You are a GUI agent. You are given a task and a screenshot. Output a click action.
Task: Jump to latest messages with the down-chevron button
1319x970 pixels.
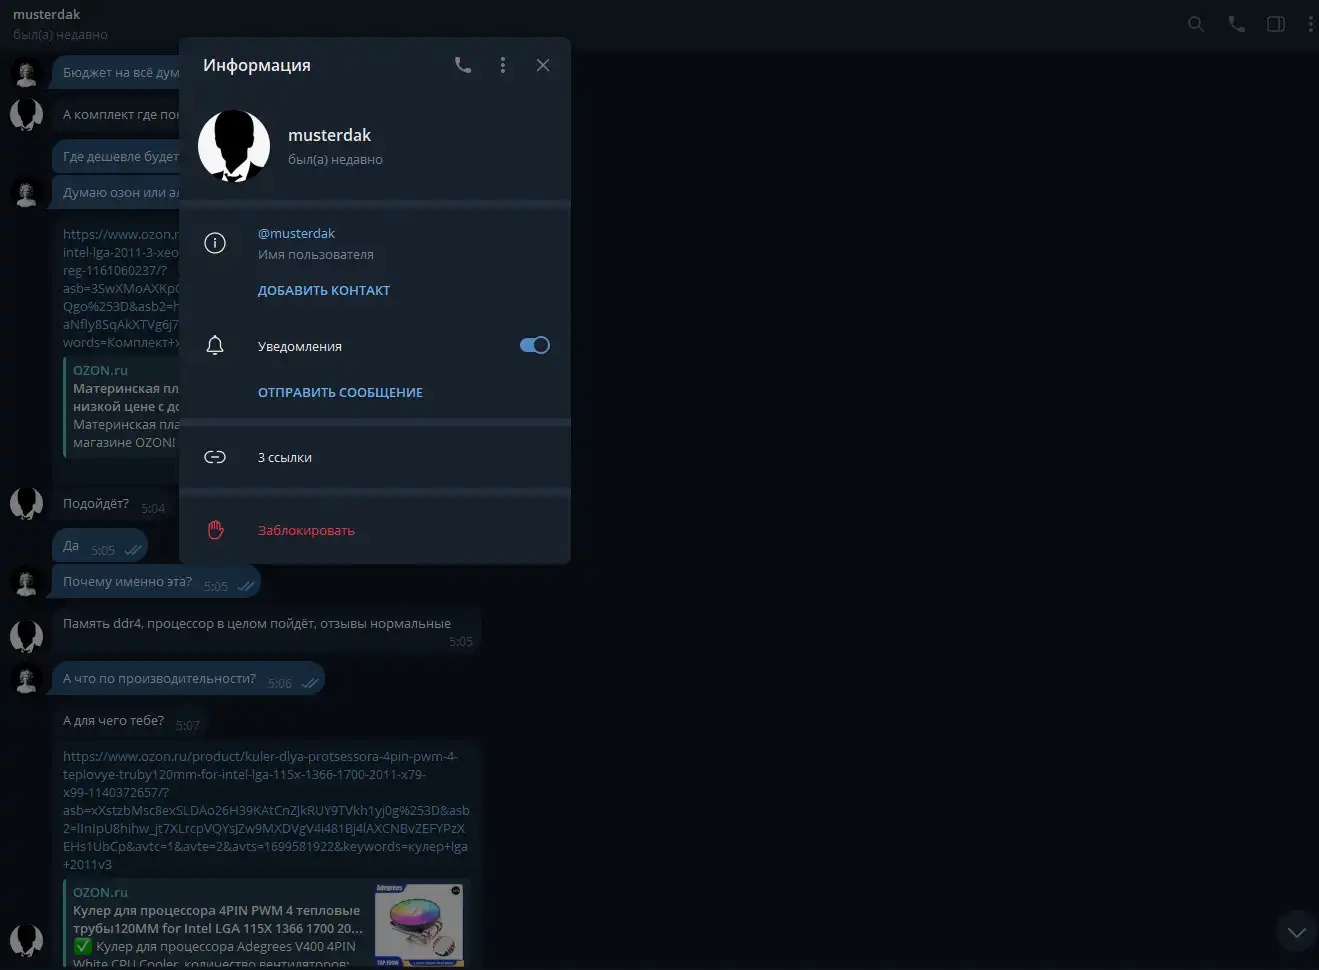(x=1297, y=932)
